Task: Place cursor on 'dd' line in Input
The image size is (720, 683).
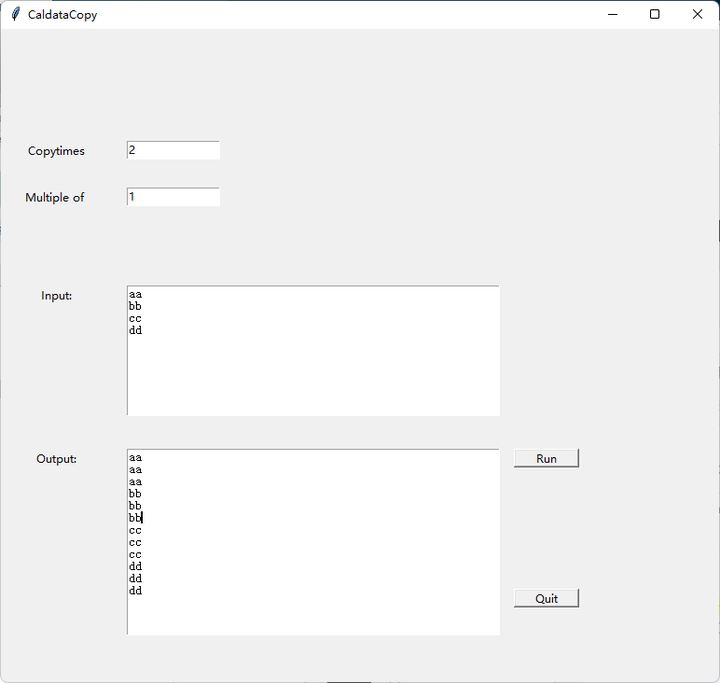Action: click(x=135, y=330)
